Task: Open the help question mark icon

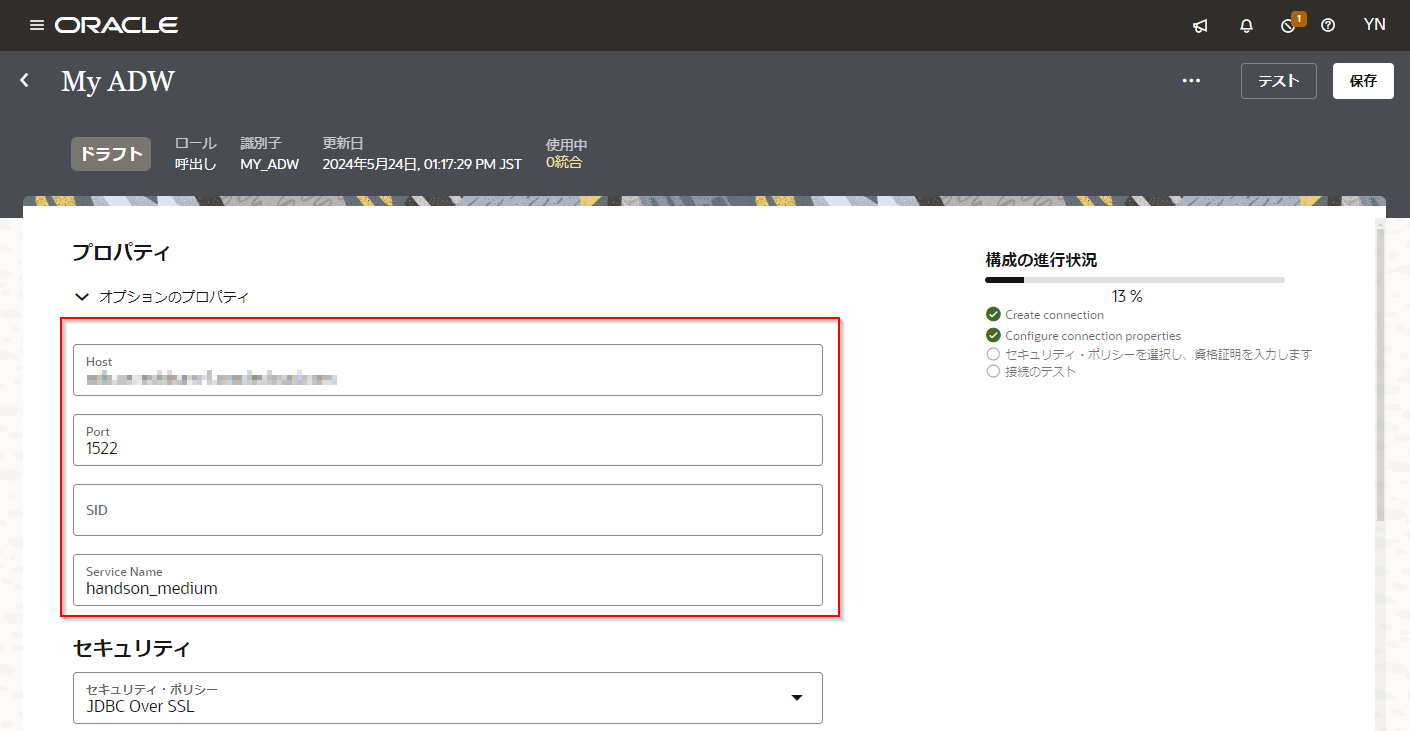Action: pyautogui.click(x=1328, y=26)
